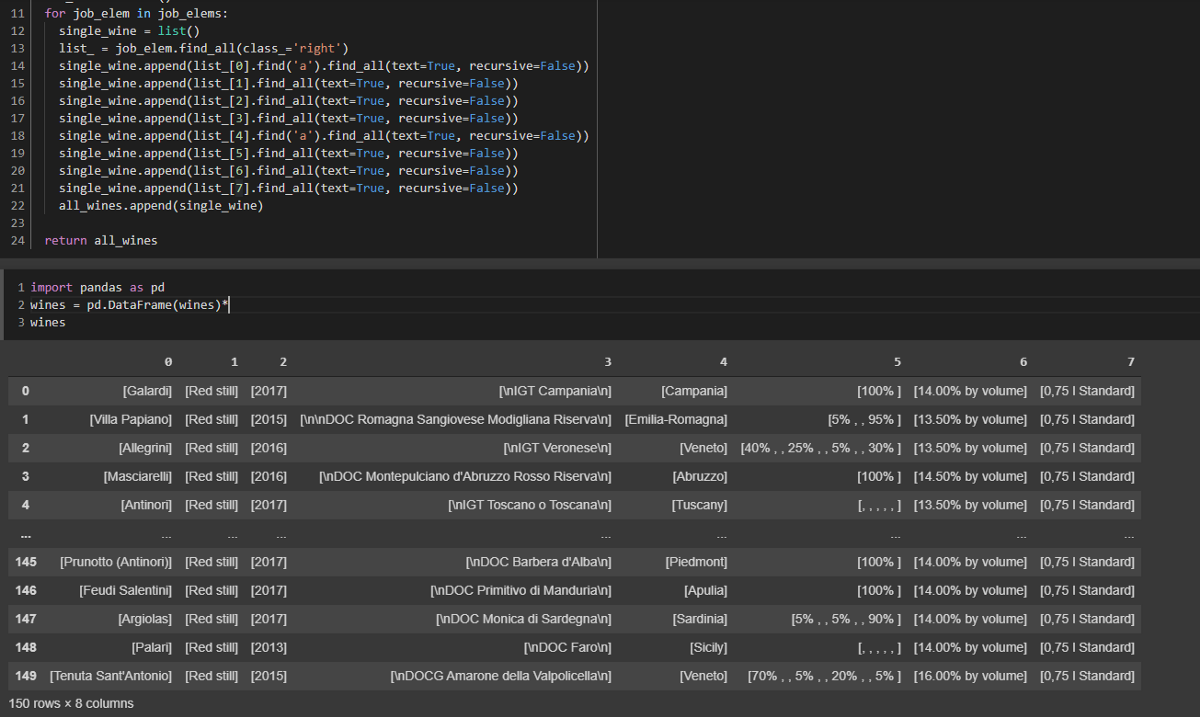
Task: Click row index 145
Action: point(26,562)
